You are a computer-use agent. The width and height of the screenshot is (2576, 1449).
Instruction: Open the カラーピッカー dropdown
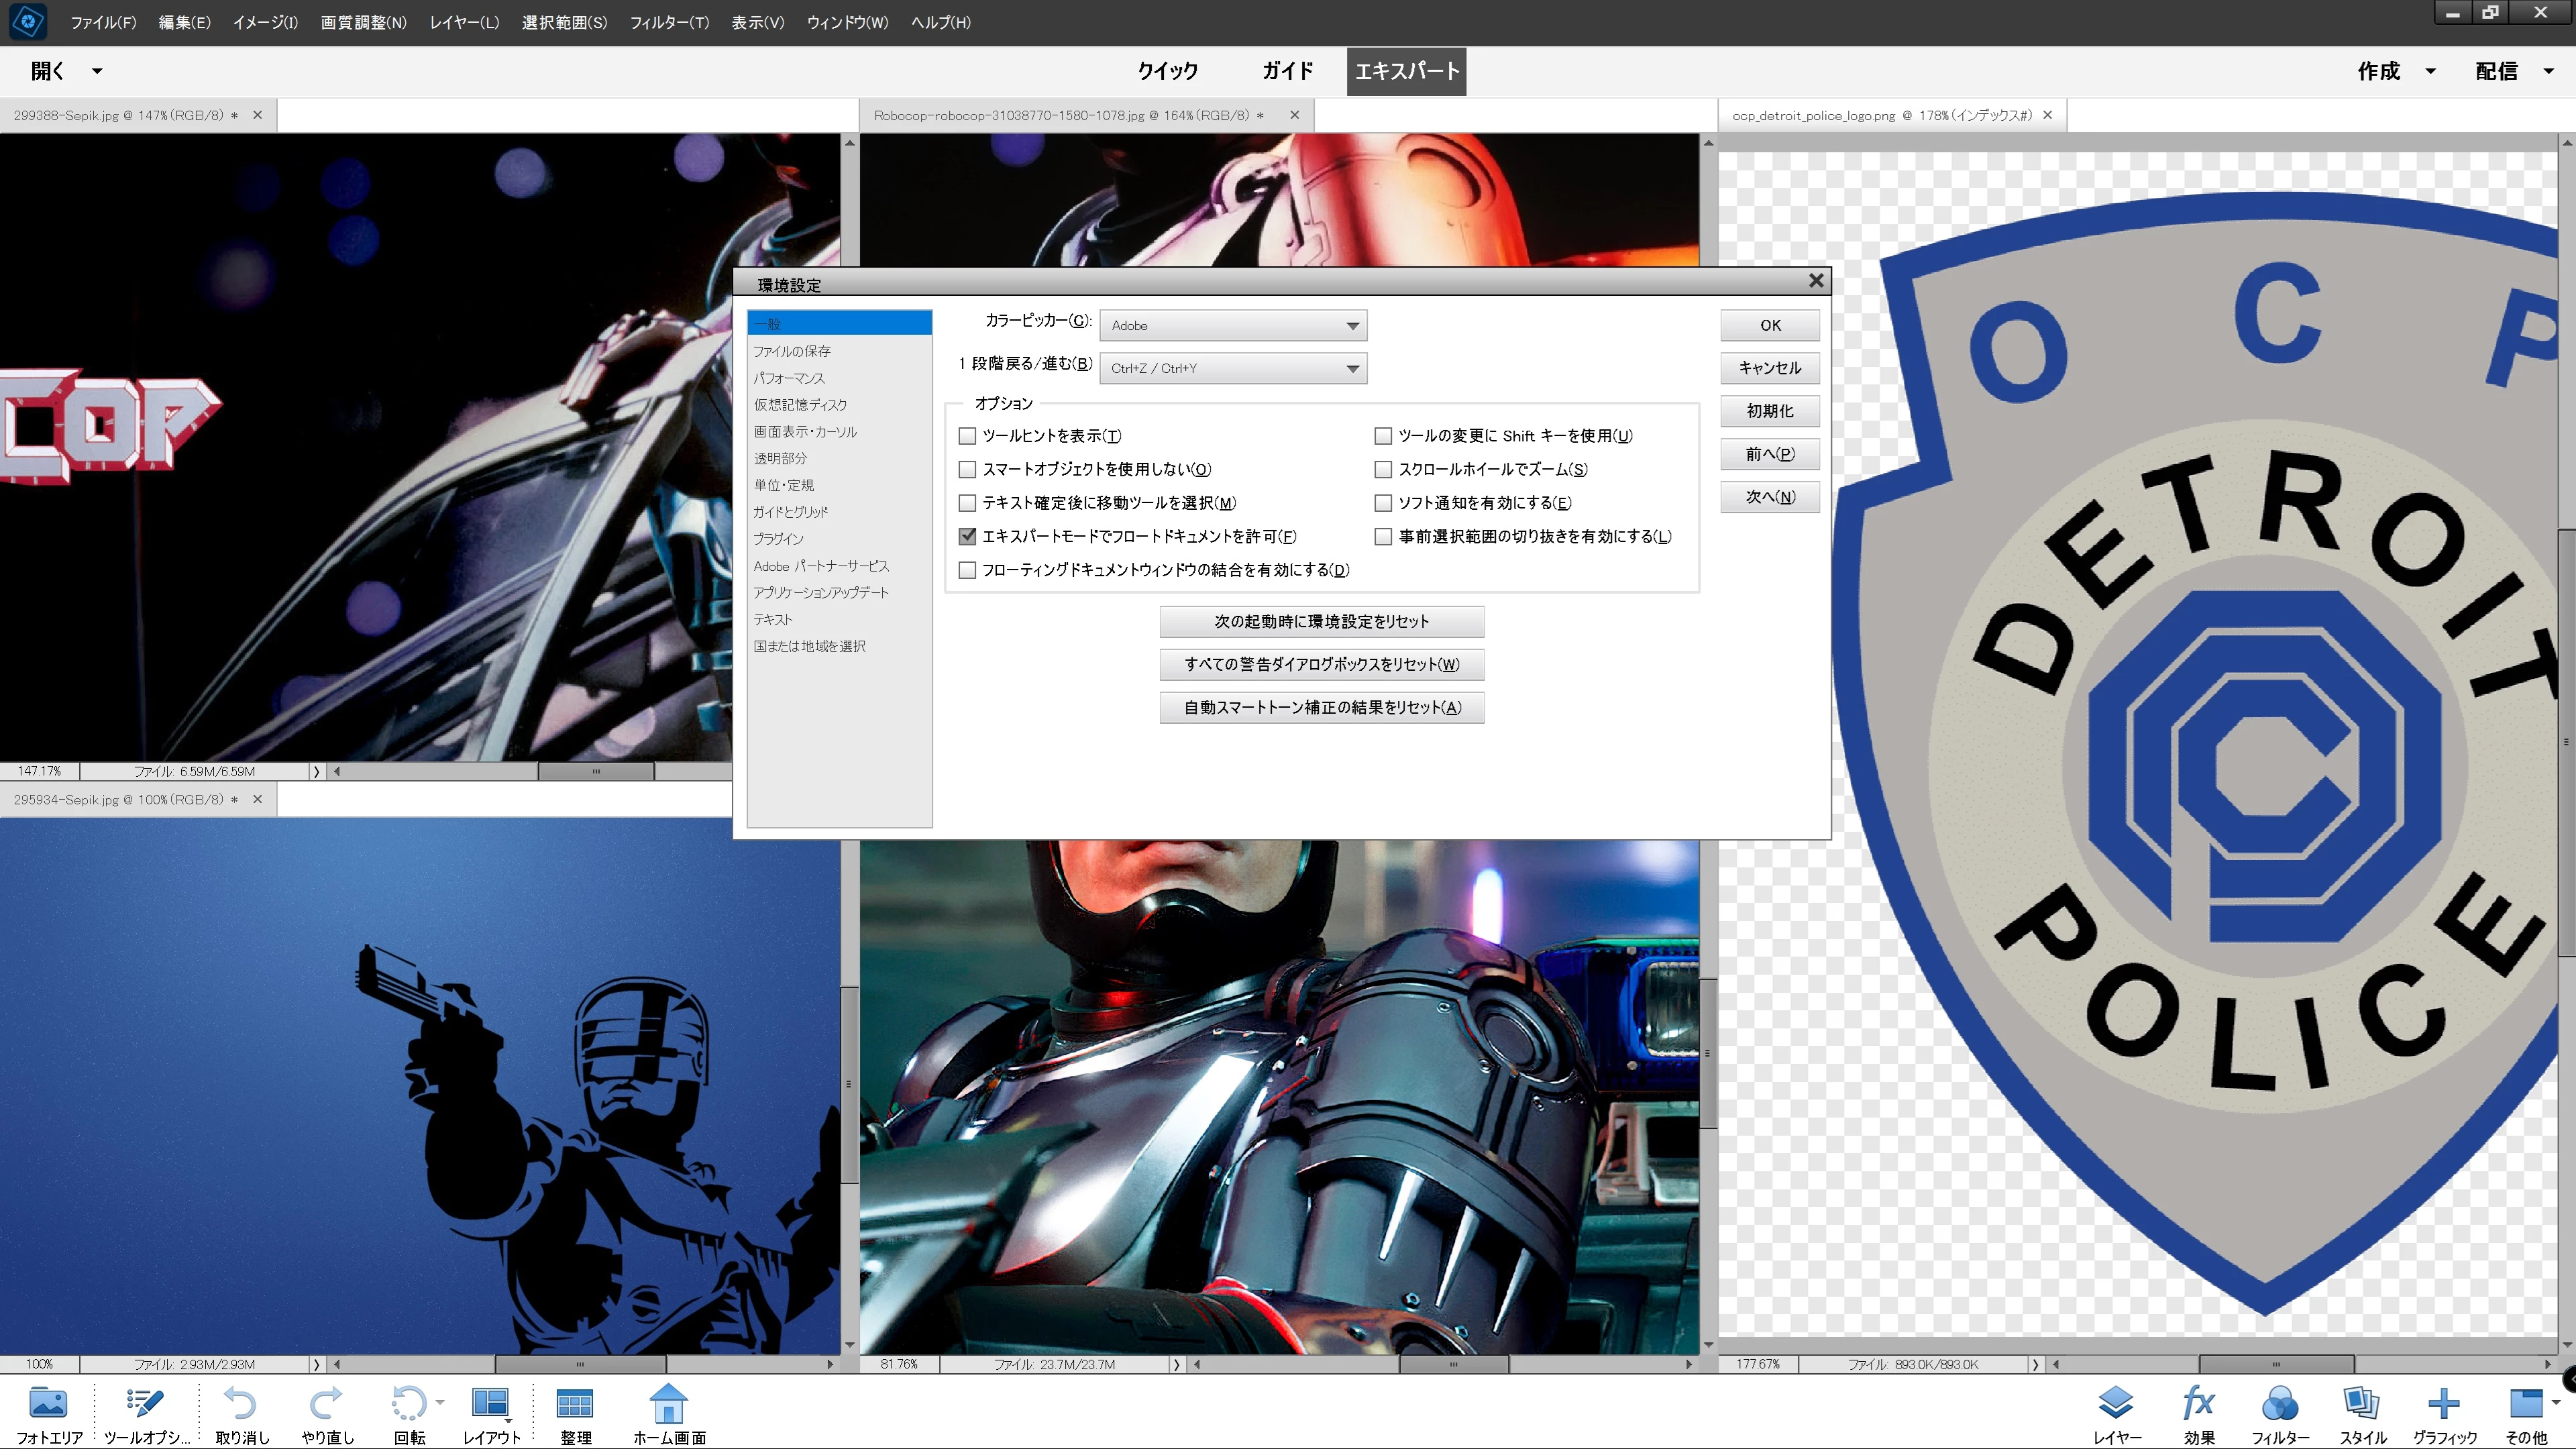coord(1232,325)
